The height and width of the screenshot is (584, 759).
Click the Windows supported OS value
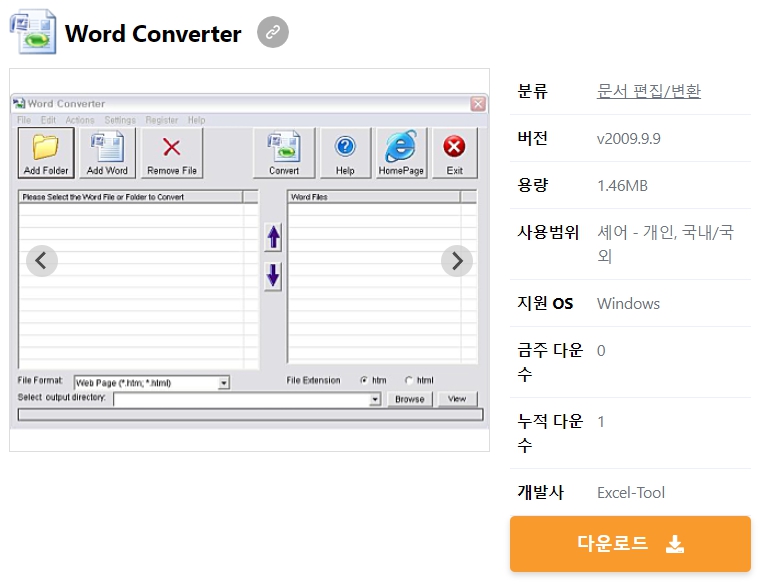[628, 304]
